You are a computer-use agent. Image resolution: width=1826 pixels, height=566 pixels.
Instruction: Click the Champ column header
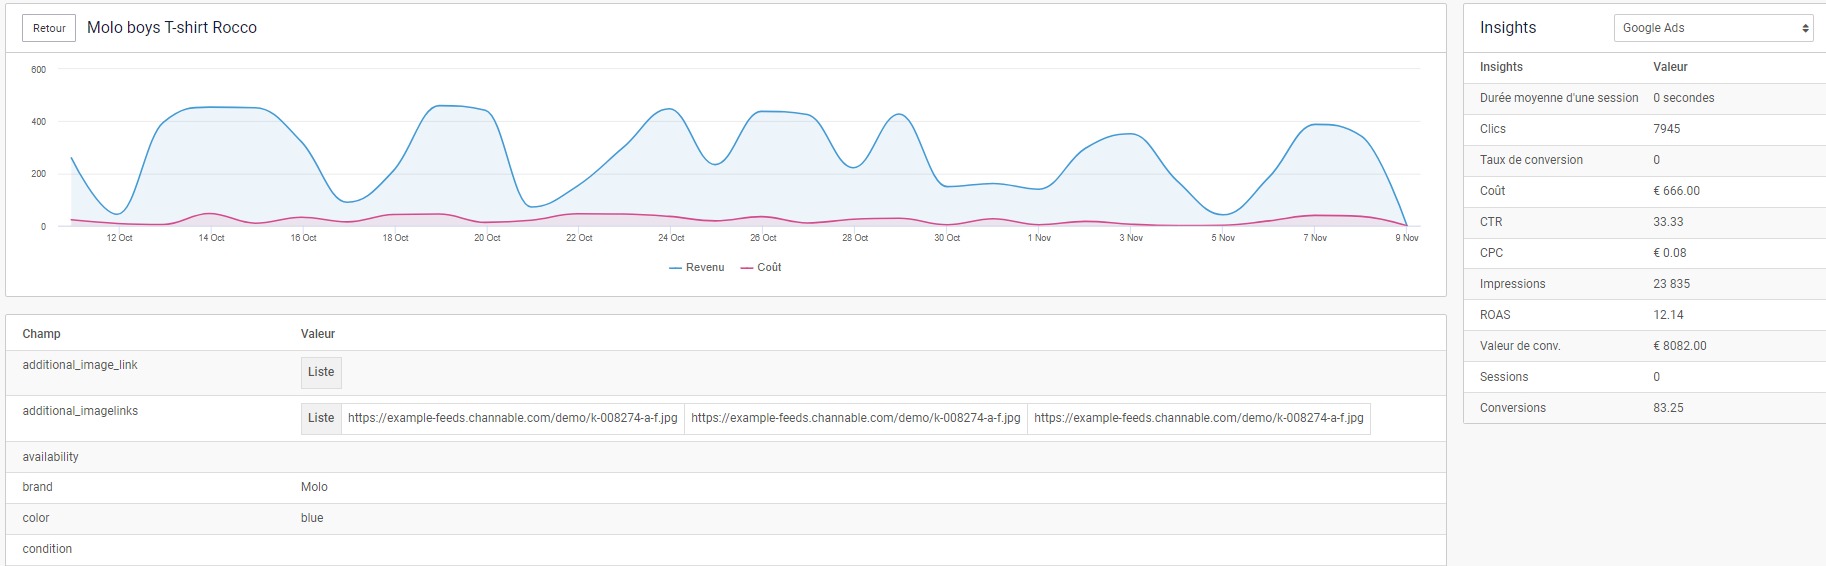42,334
